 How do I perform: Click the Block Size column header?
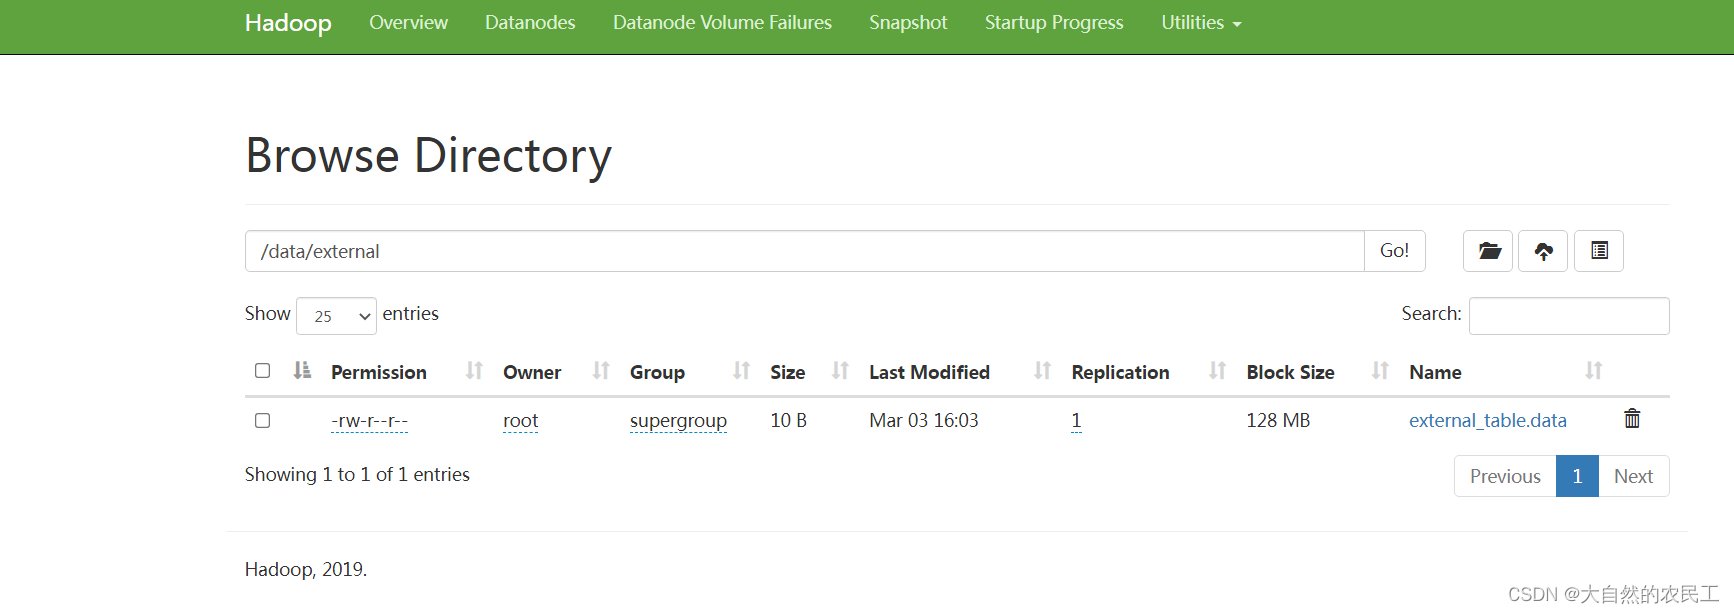coord(1290,372)
